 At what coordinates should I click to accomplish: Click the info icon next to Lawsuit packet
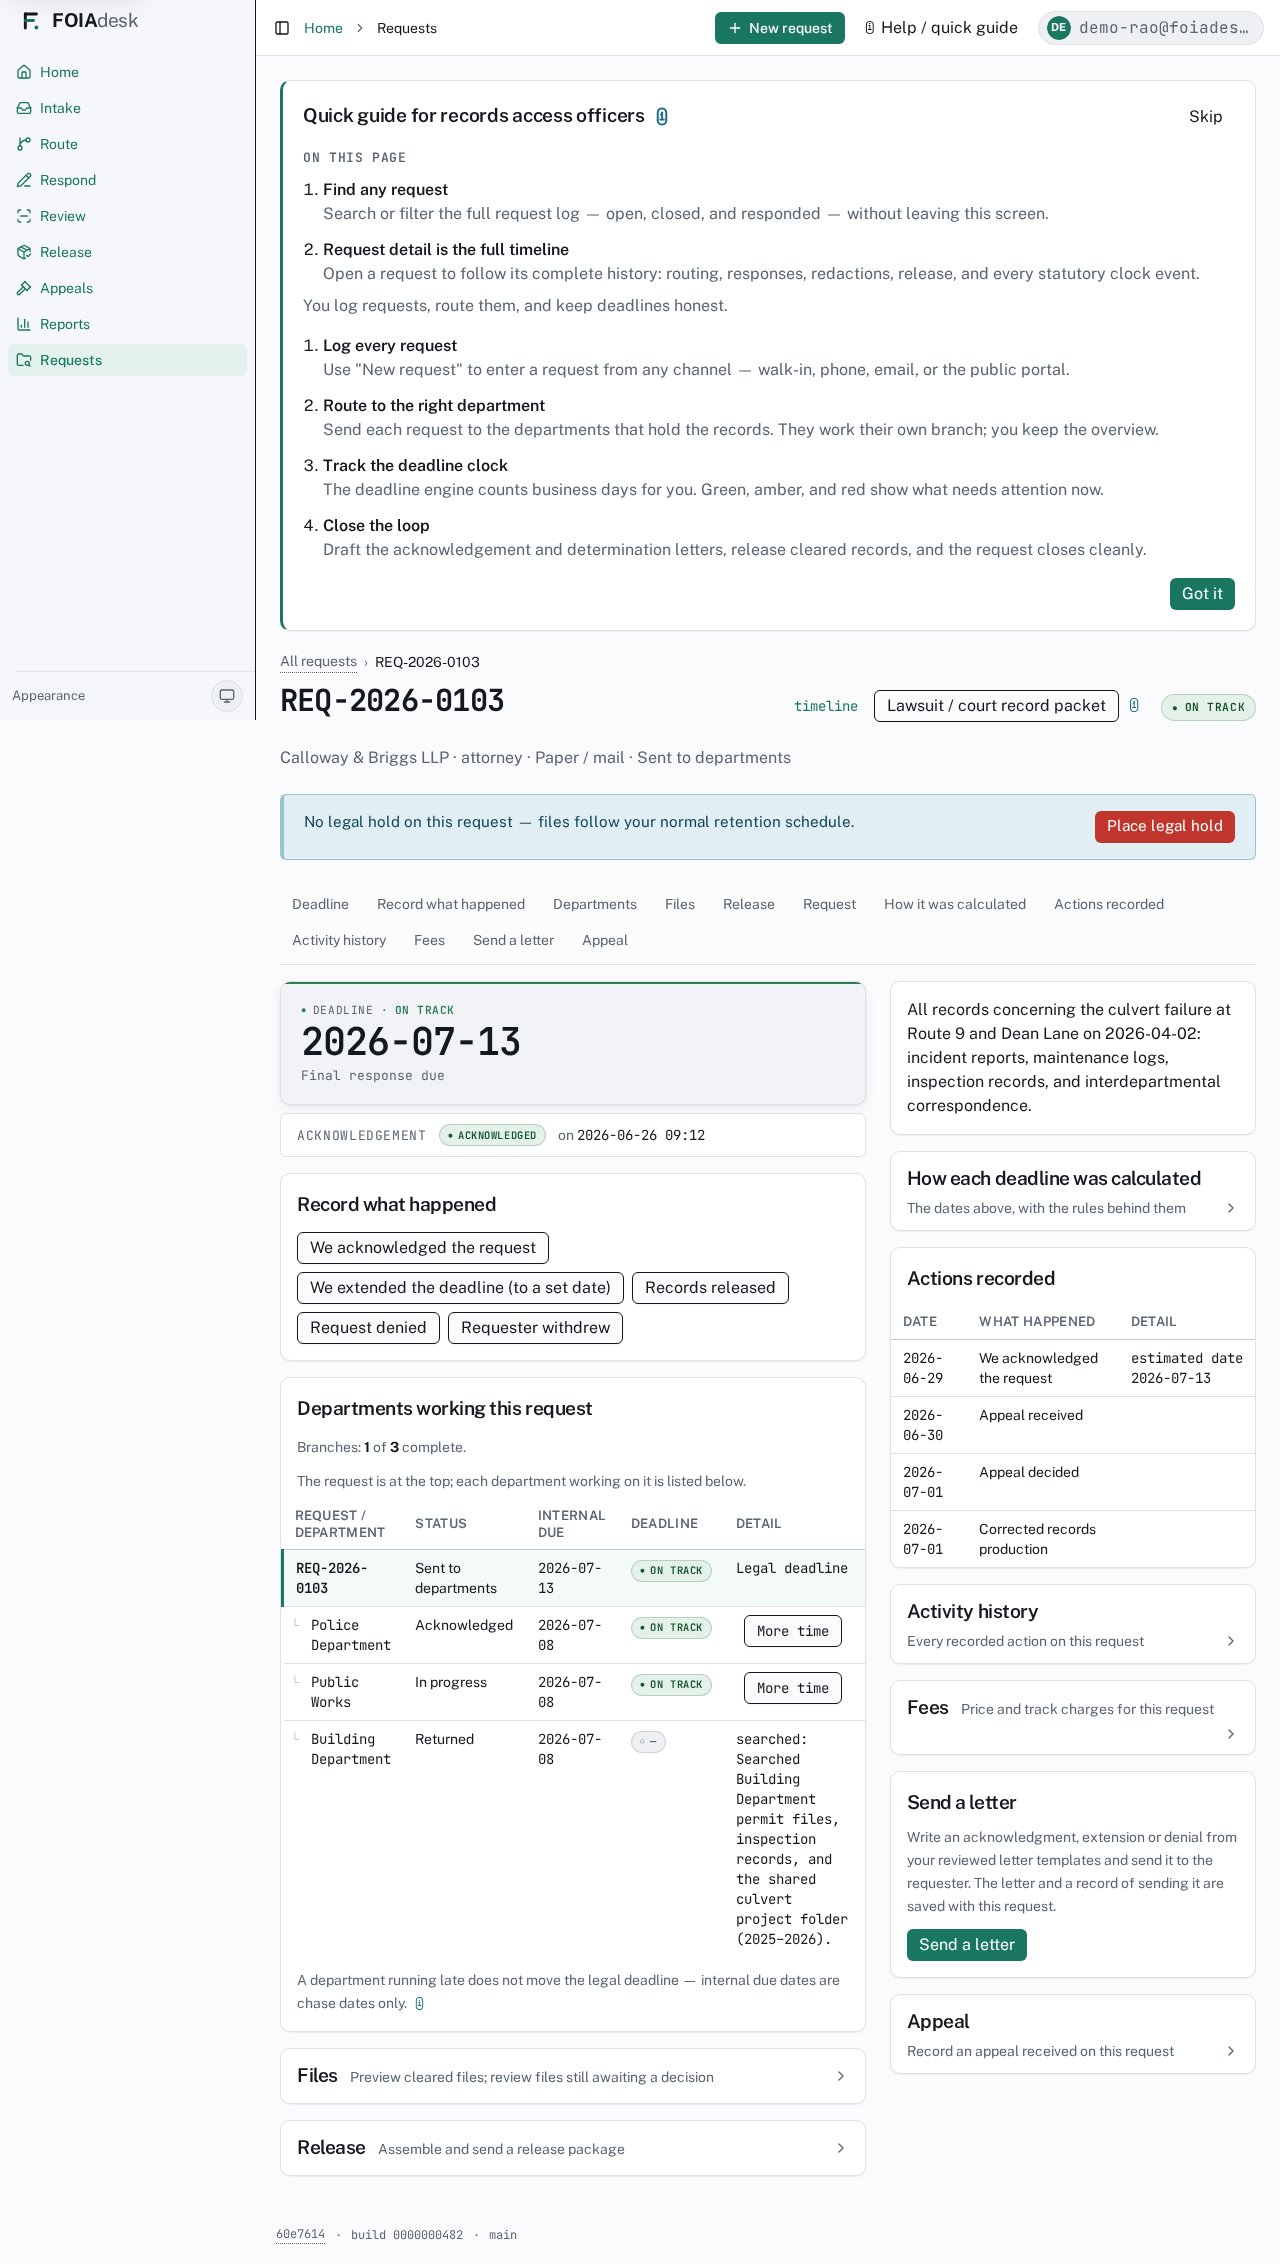click(x=1134, y=705)
